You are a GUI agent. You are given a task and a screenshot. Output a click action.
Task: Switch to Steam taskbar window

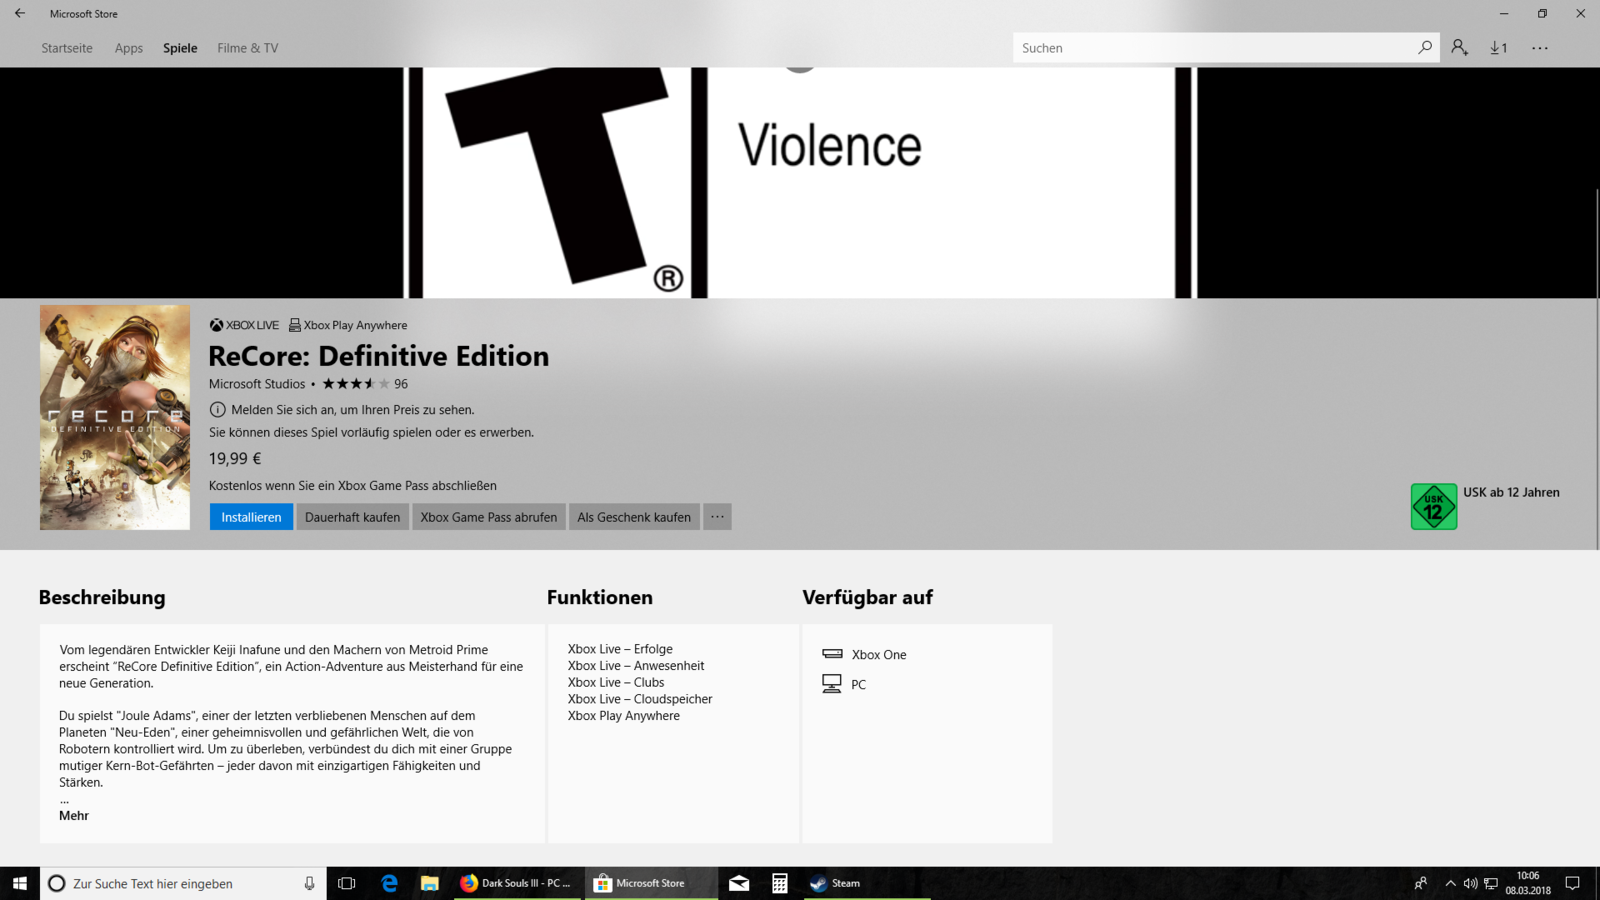[867, 883]
